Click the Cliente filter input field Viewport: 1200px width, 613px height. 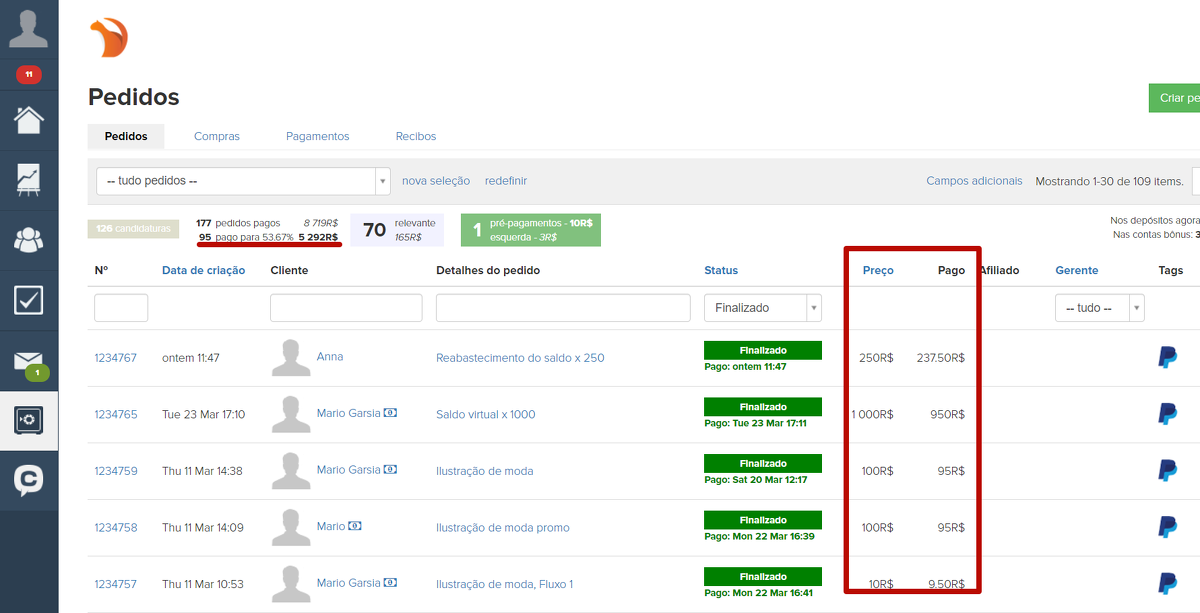point(346,308)
